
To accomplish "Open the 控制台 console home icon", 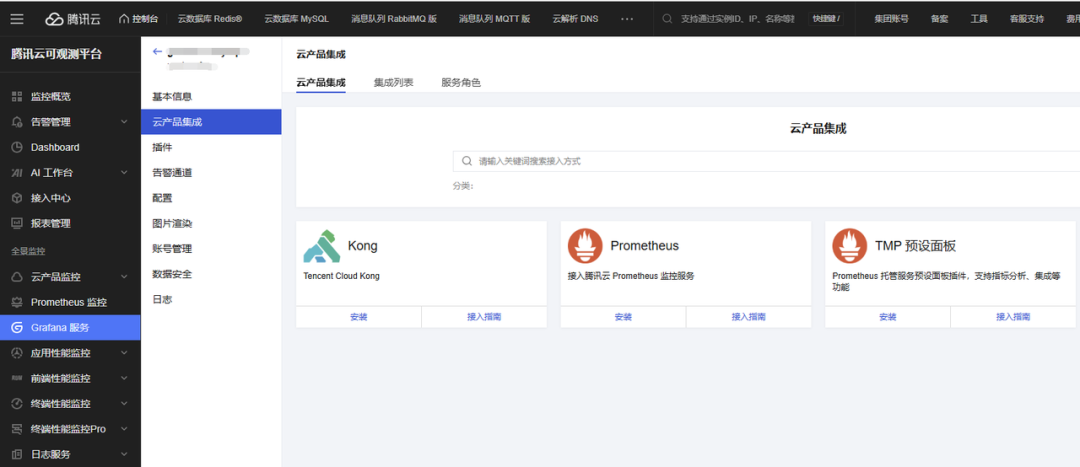I will 124,19.
